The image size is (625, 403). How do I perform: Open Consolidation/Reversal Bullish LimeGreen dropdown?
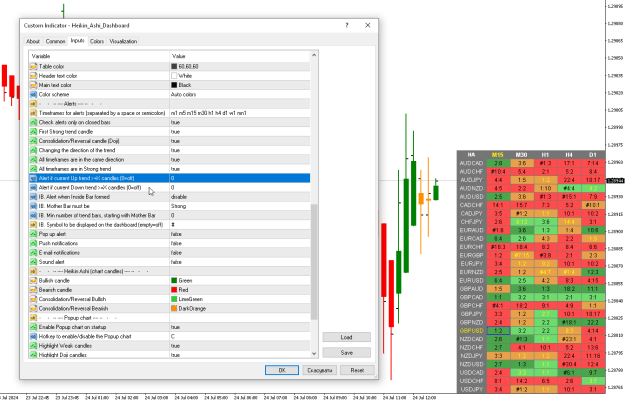[240, 299]
